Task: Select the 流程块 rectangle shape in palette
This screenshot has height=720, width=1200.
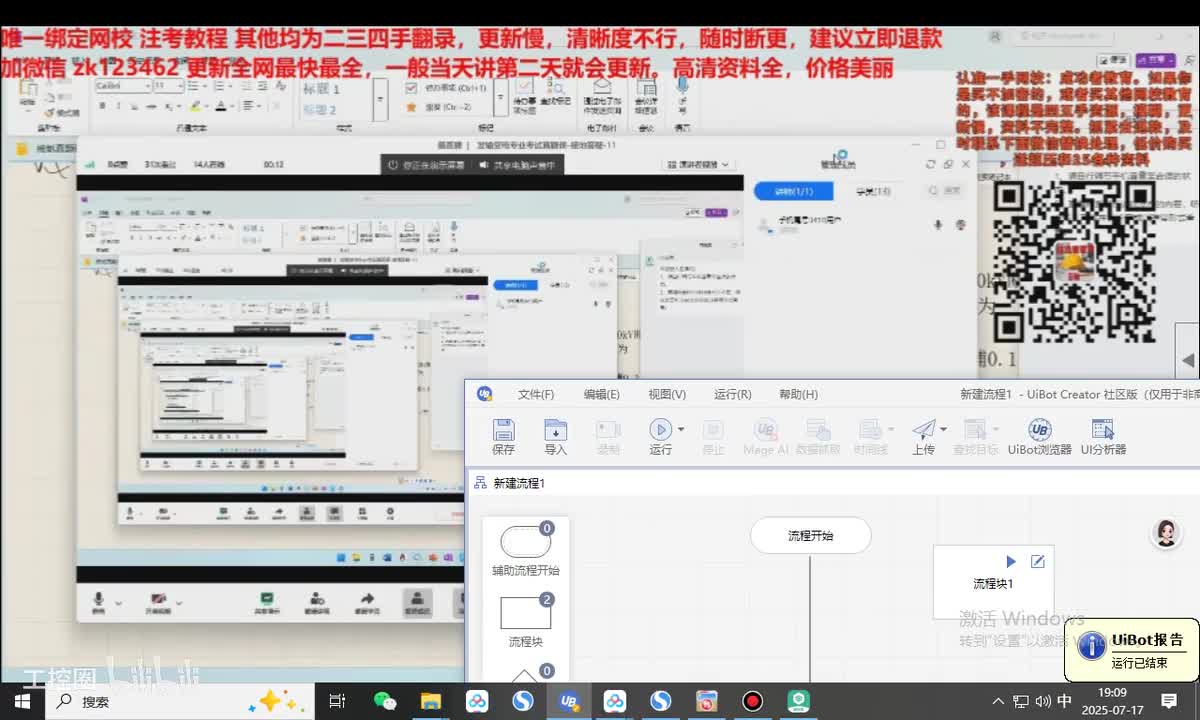Action: [526, 612]
